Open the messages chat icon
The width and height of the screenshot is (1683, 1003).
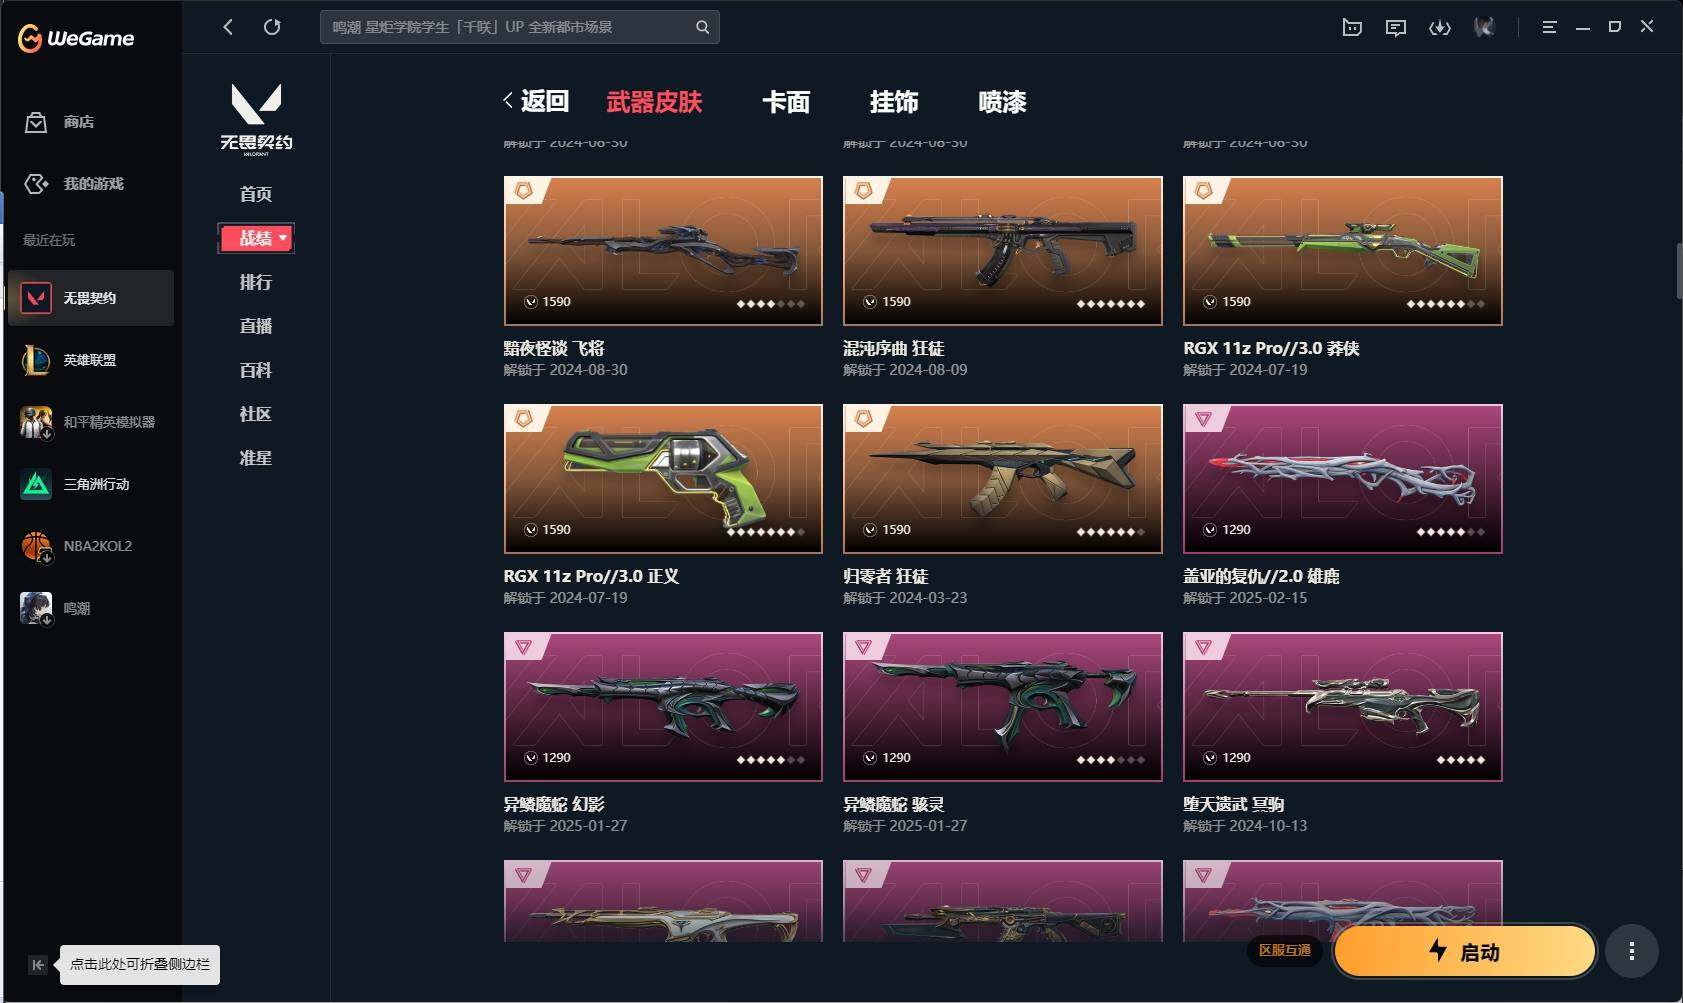tap(1396, 28)
